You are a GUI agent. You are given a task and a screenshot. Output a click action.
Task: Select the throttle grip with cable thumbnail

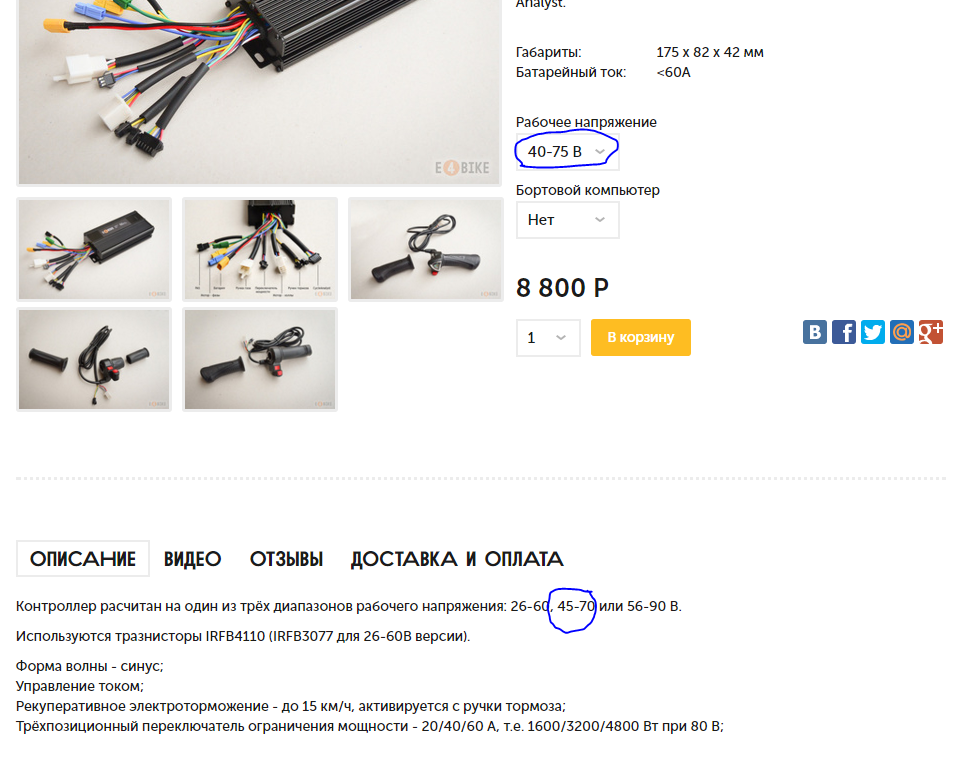click(x=426, y=249)
